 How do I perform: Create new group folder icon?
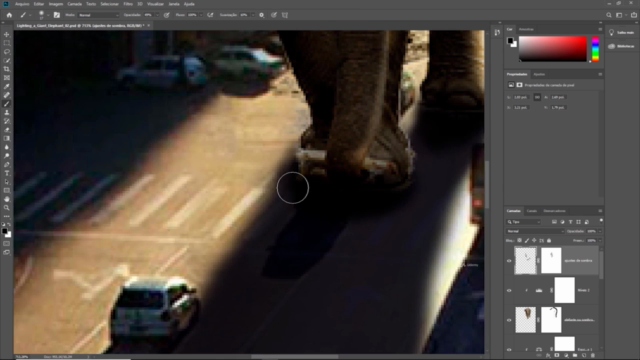[x=575, y=356]
